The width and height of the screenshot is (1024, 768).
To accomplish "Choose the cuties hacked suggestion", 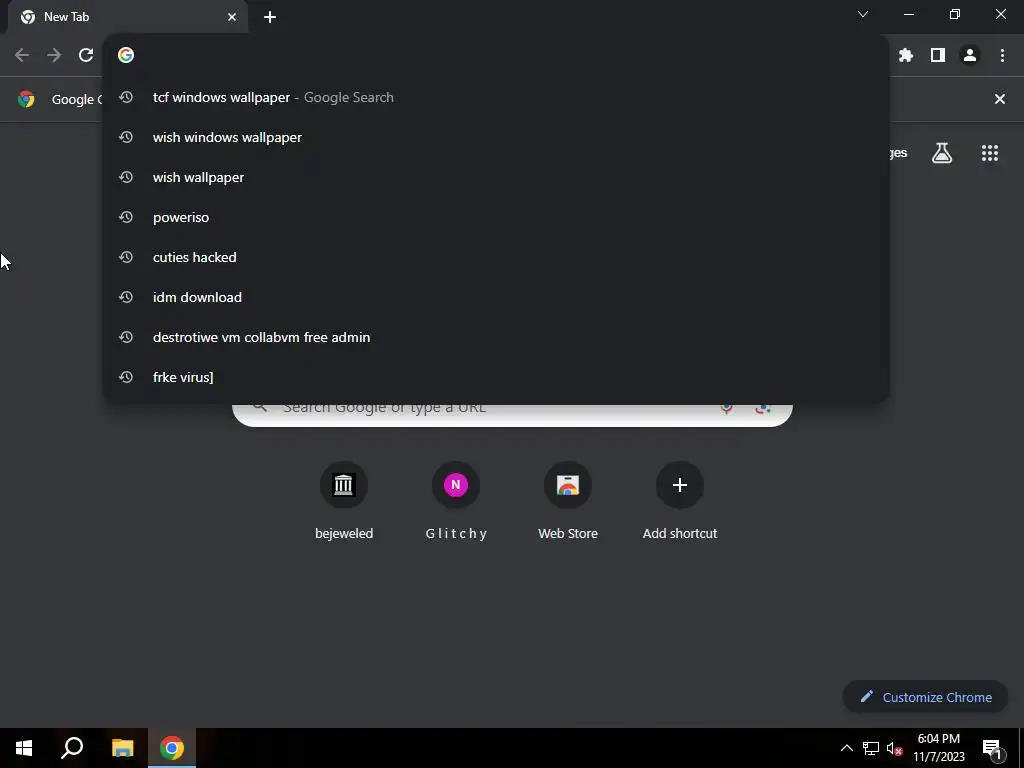I will point(496,257).
